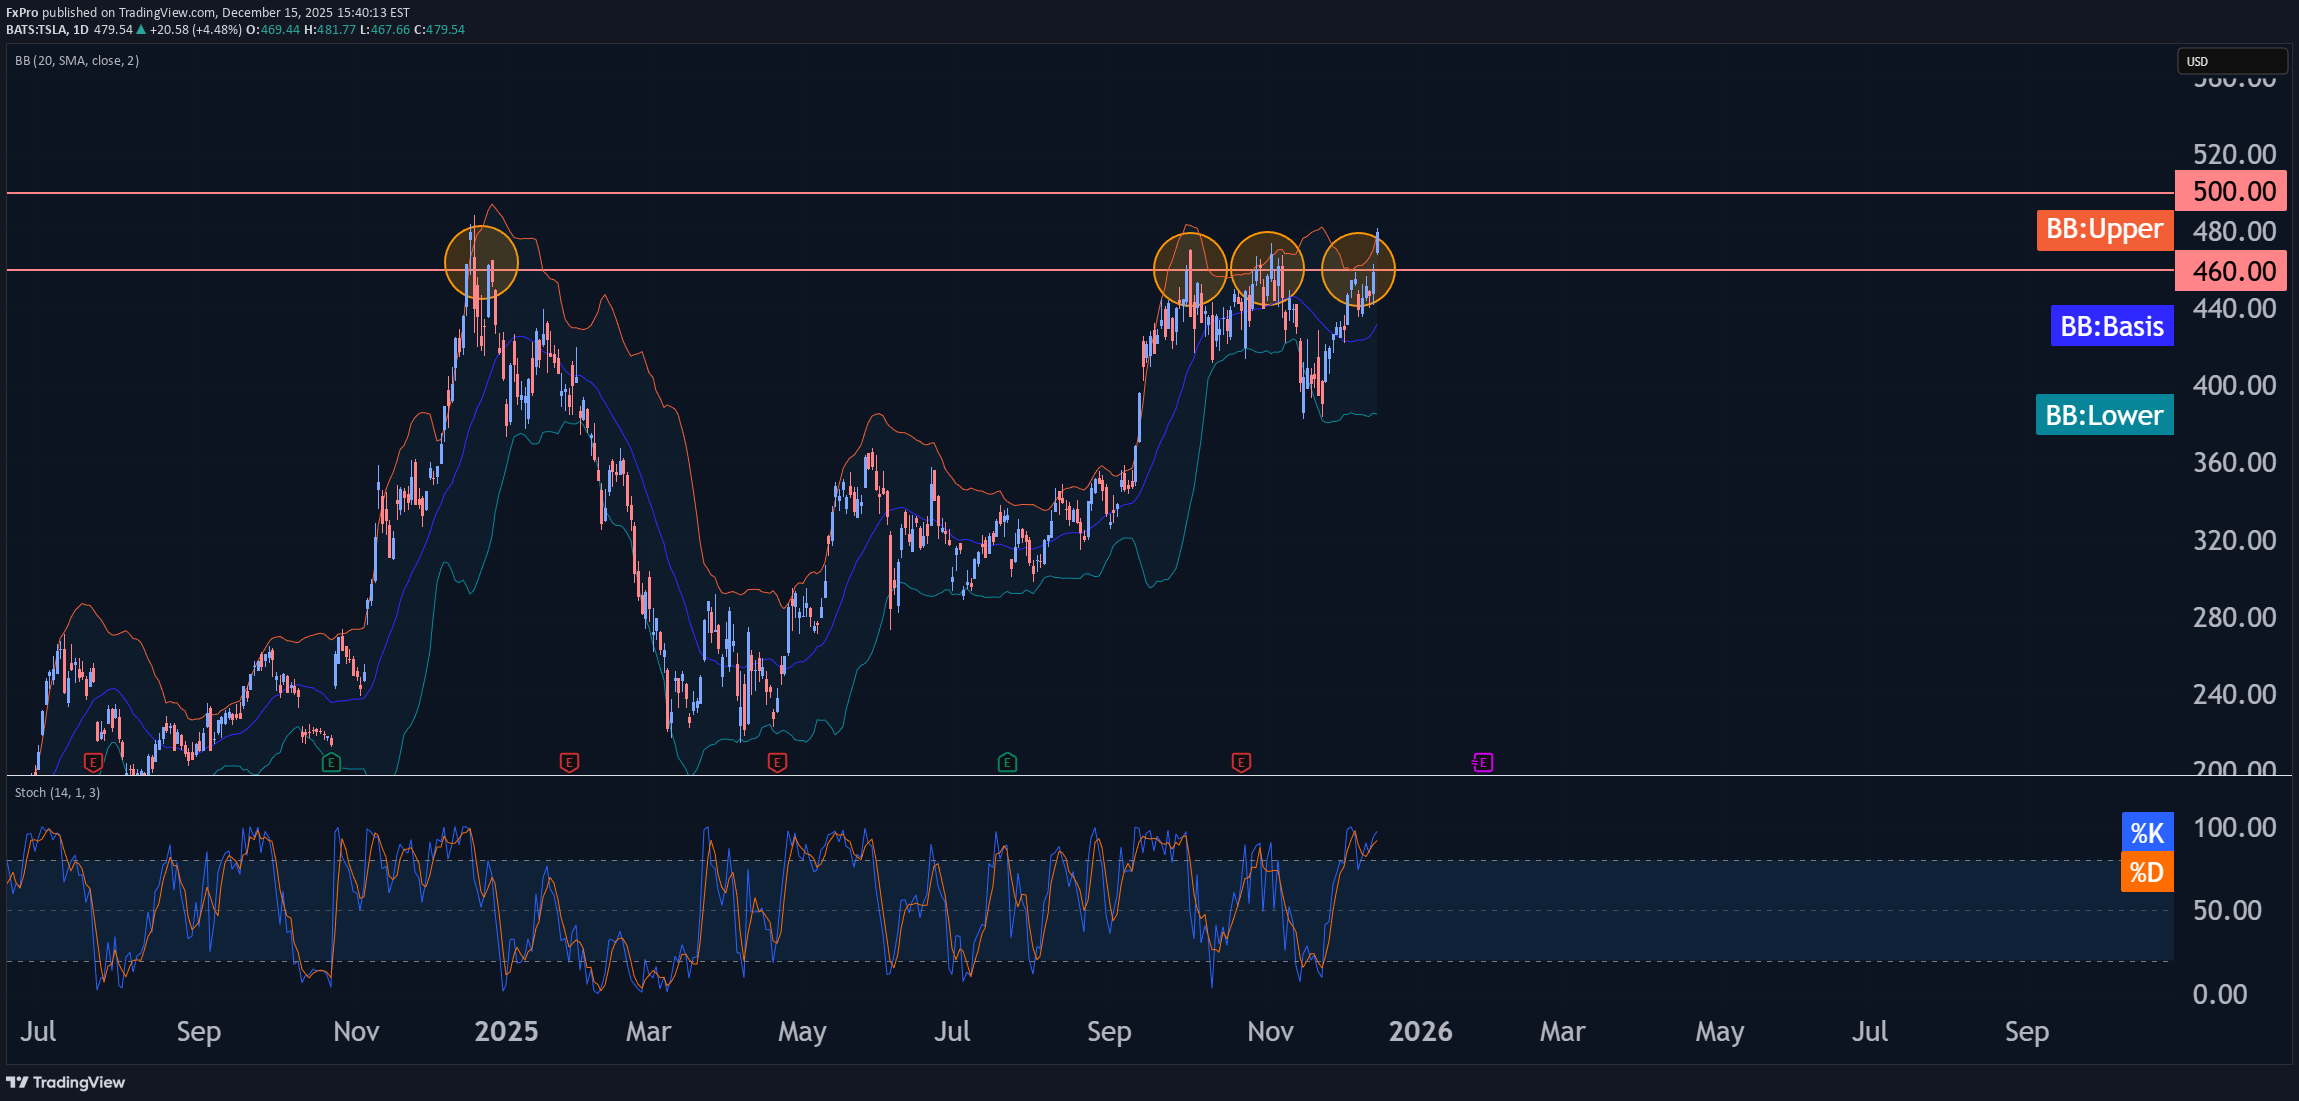Click the red earnings marker after the 2025 label
Image resolution: width=2299 pixels, height=1101 pixels.
(x=569, y=763)
